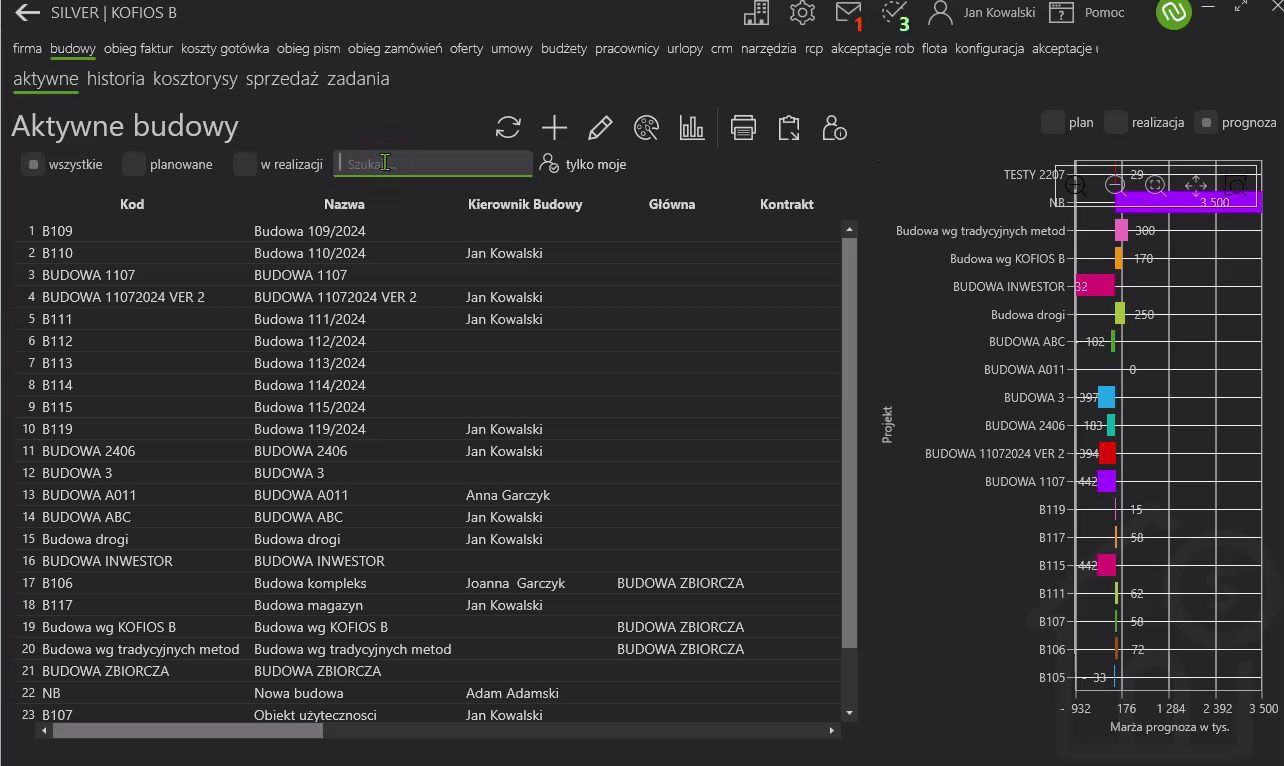
Task: Open Pomoc help
Action: pyautogui.click(x=1086, y=13)
